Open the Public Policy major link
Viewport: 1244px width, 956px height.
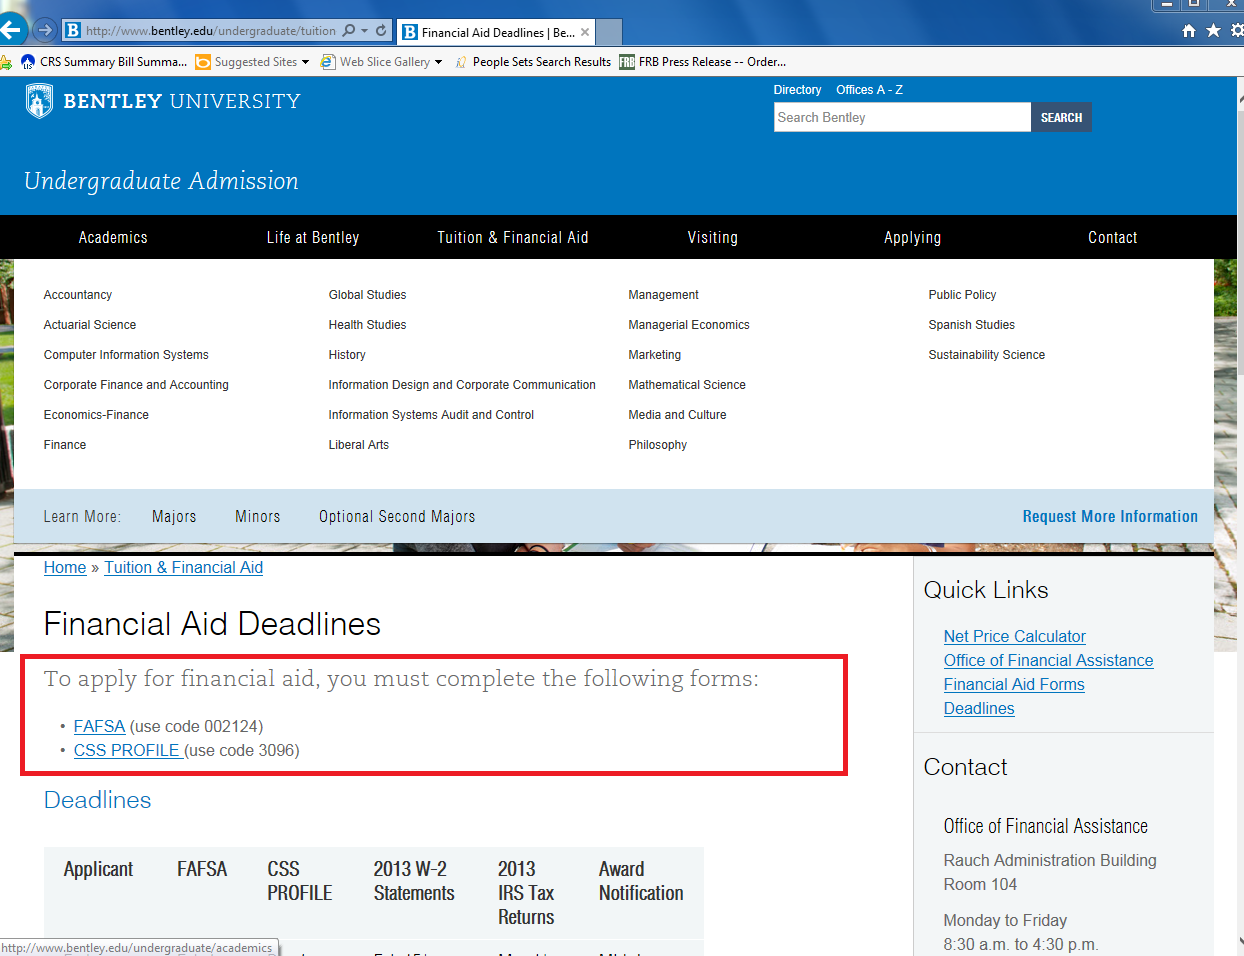pyautogui.click(x=962, y=295)
